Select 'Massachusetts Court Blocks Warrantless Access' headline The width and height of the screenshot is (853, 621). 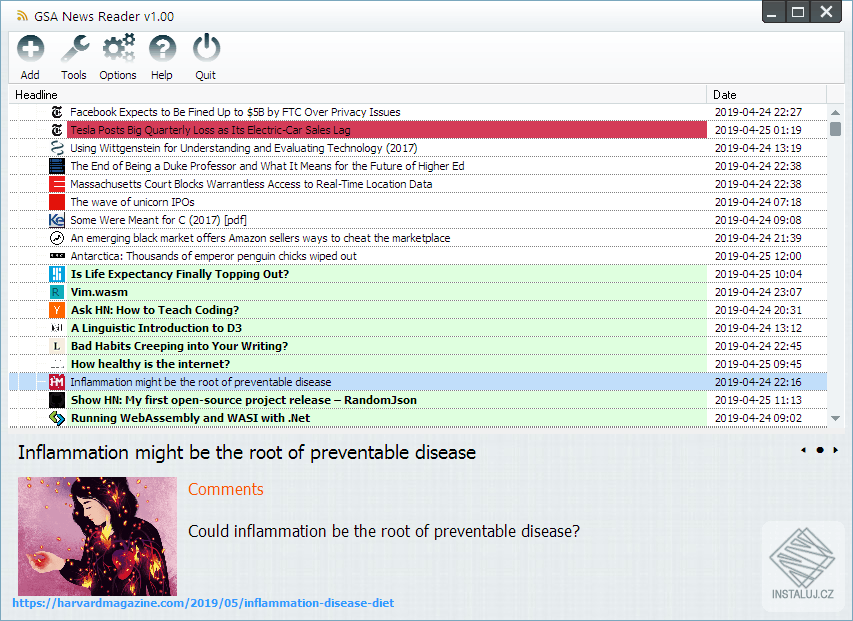tap(251, 184)
